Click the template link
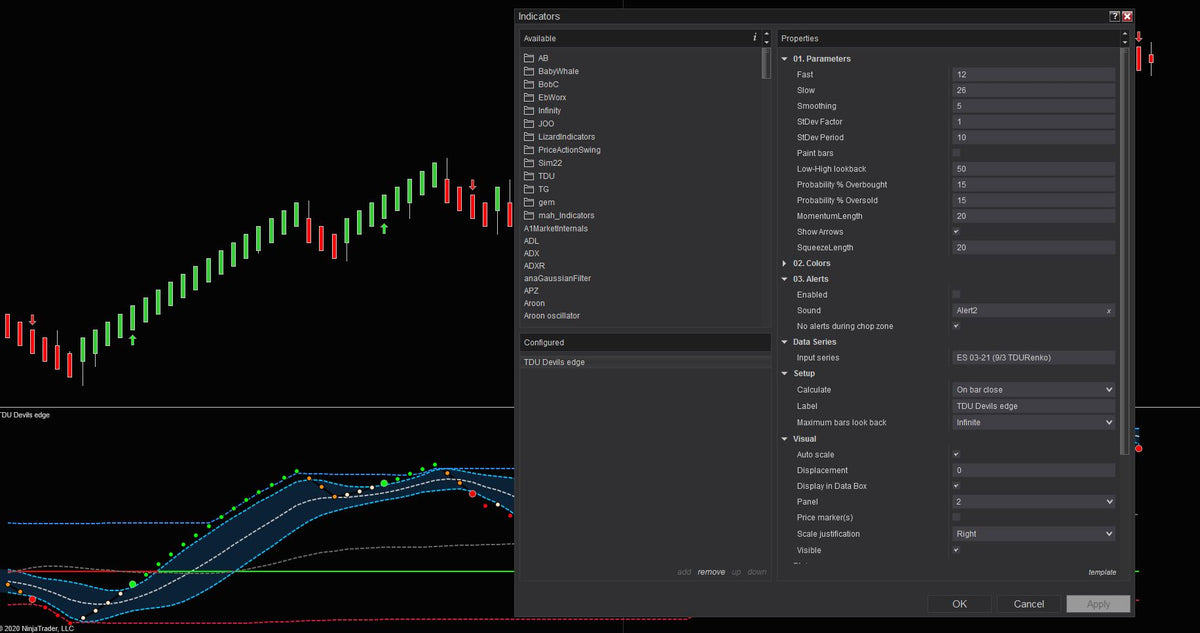The image size is (1200, 633). [x=1100, y=572]
